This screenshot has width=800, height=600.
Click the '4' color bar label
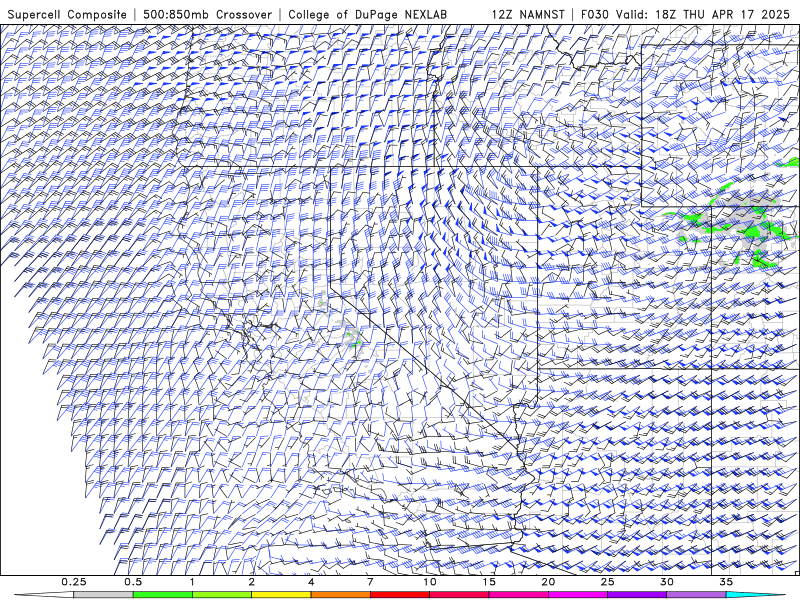click(311, 582)
